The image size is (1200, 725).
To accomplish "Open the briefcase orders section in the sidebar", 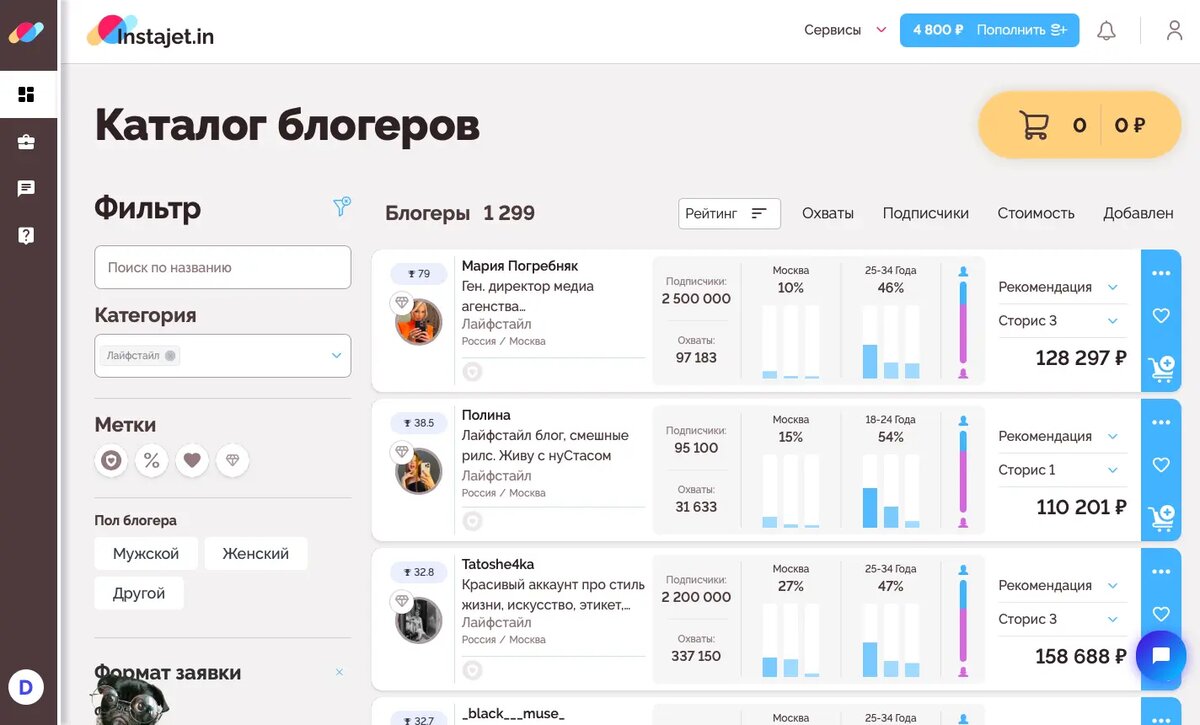I will 27,142.
